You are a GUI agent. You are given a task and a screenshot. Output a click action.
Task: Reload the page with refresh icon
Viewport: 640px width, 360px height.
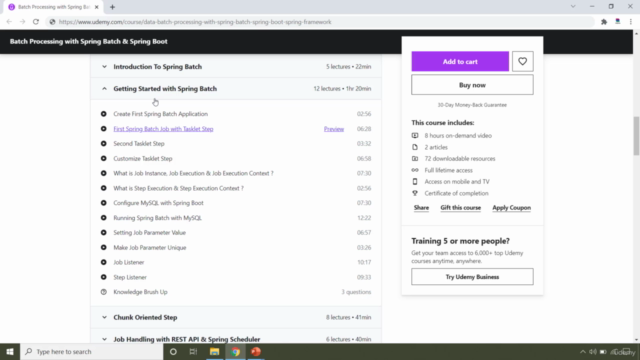click(x=36, y=22)
